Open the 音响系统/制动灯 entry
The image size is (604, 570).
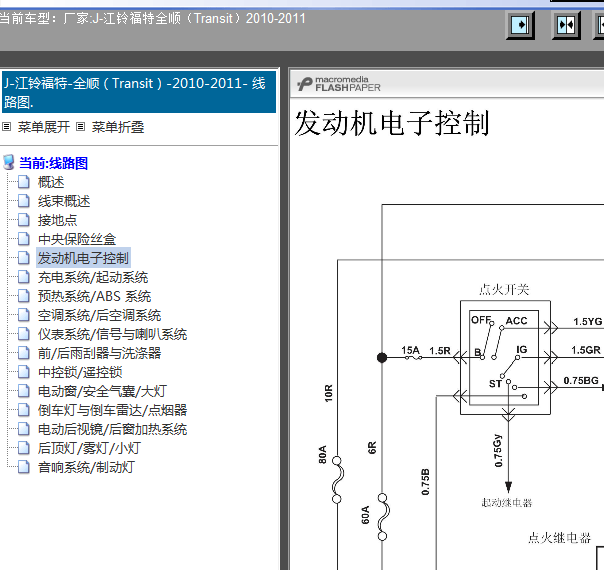[86, 468]
